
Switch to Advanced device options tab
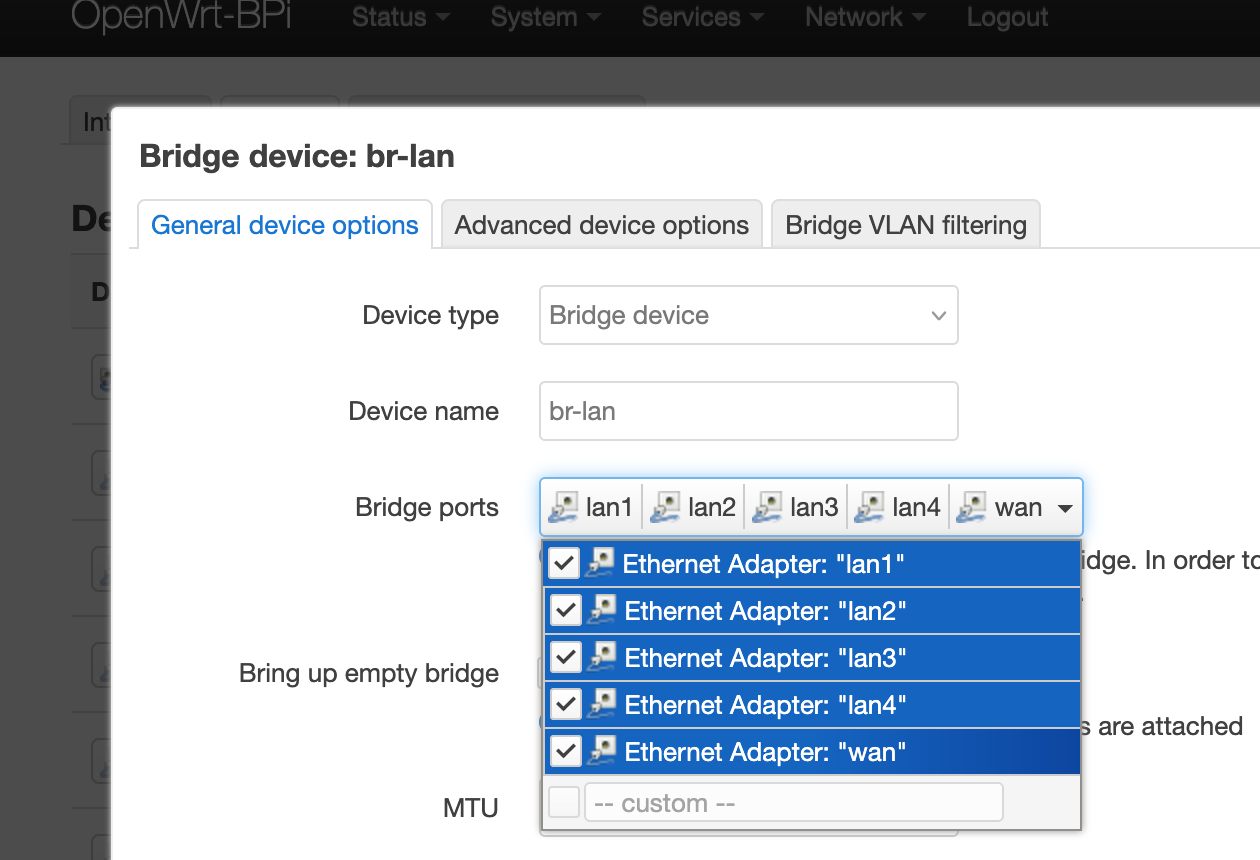pyautogui.click(x=602, y=225)
